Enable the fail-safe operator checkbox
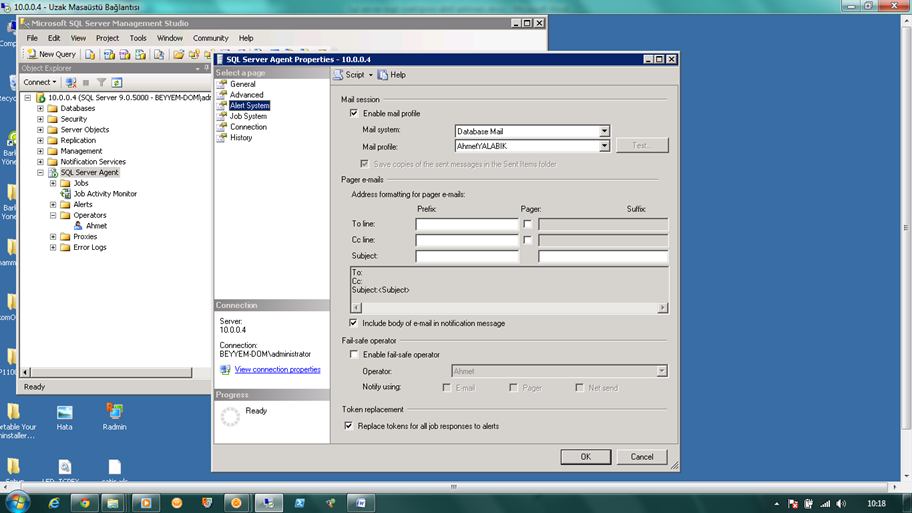912x513 pixels. [354, 355]
